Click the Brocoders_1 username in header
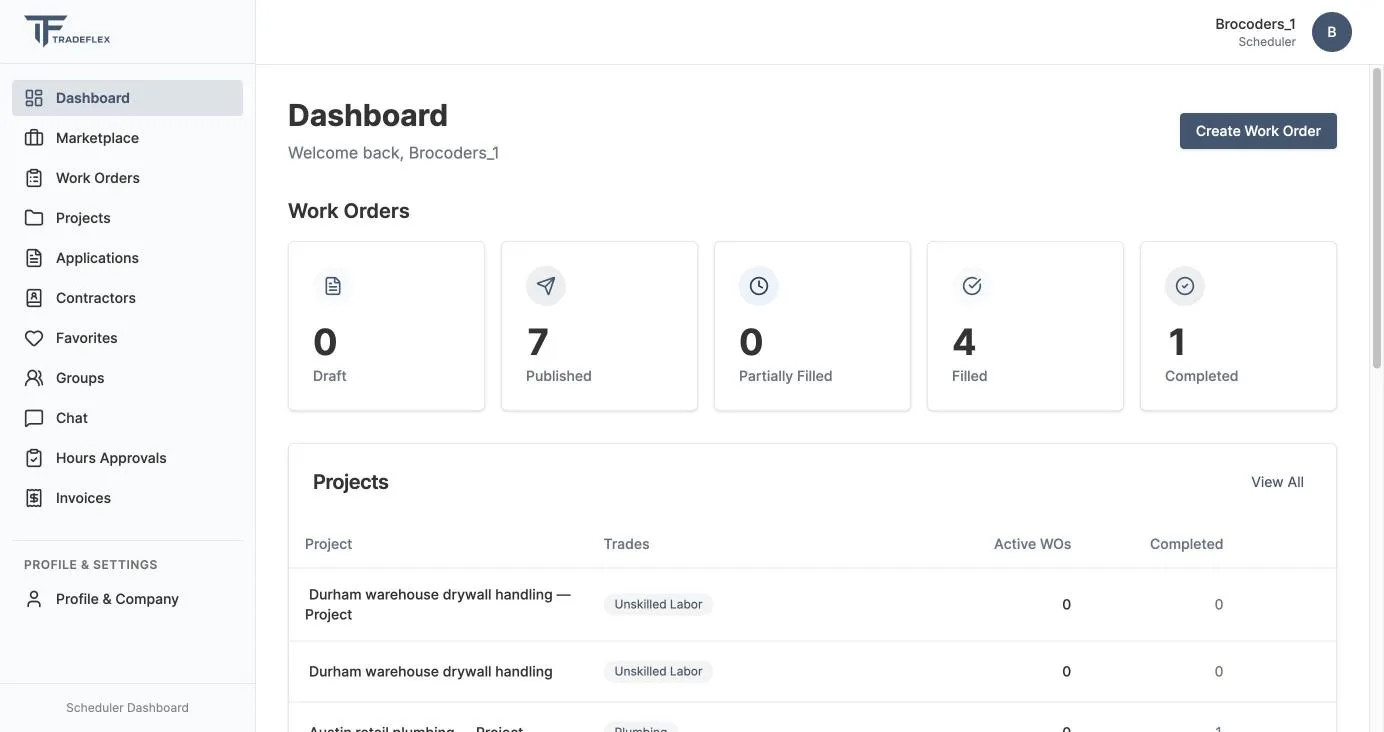 [x=1255, y=24]
